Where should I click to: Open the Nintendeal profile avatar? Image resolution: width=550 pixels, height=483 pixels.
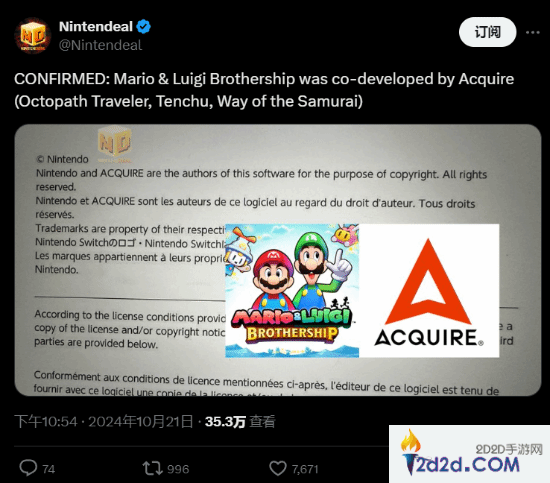pyautogui.click(x=32, y=35)
